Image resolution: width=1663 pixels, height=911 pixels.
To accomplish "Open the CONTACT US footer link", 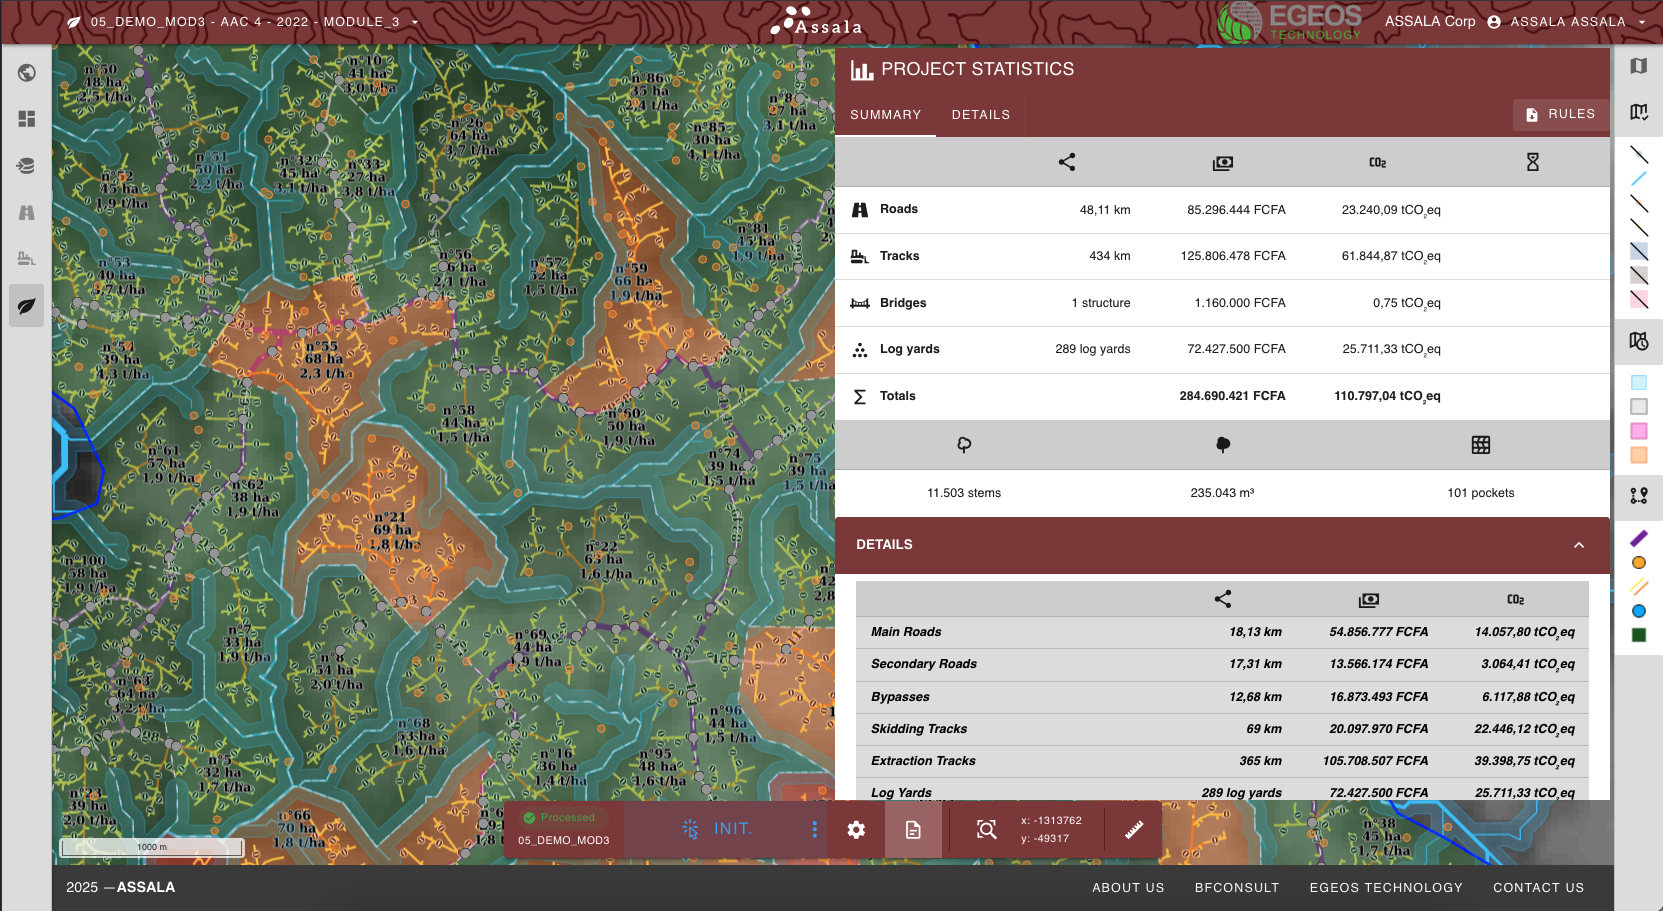I will point(1538,888).
